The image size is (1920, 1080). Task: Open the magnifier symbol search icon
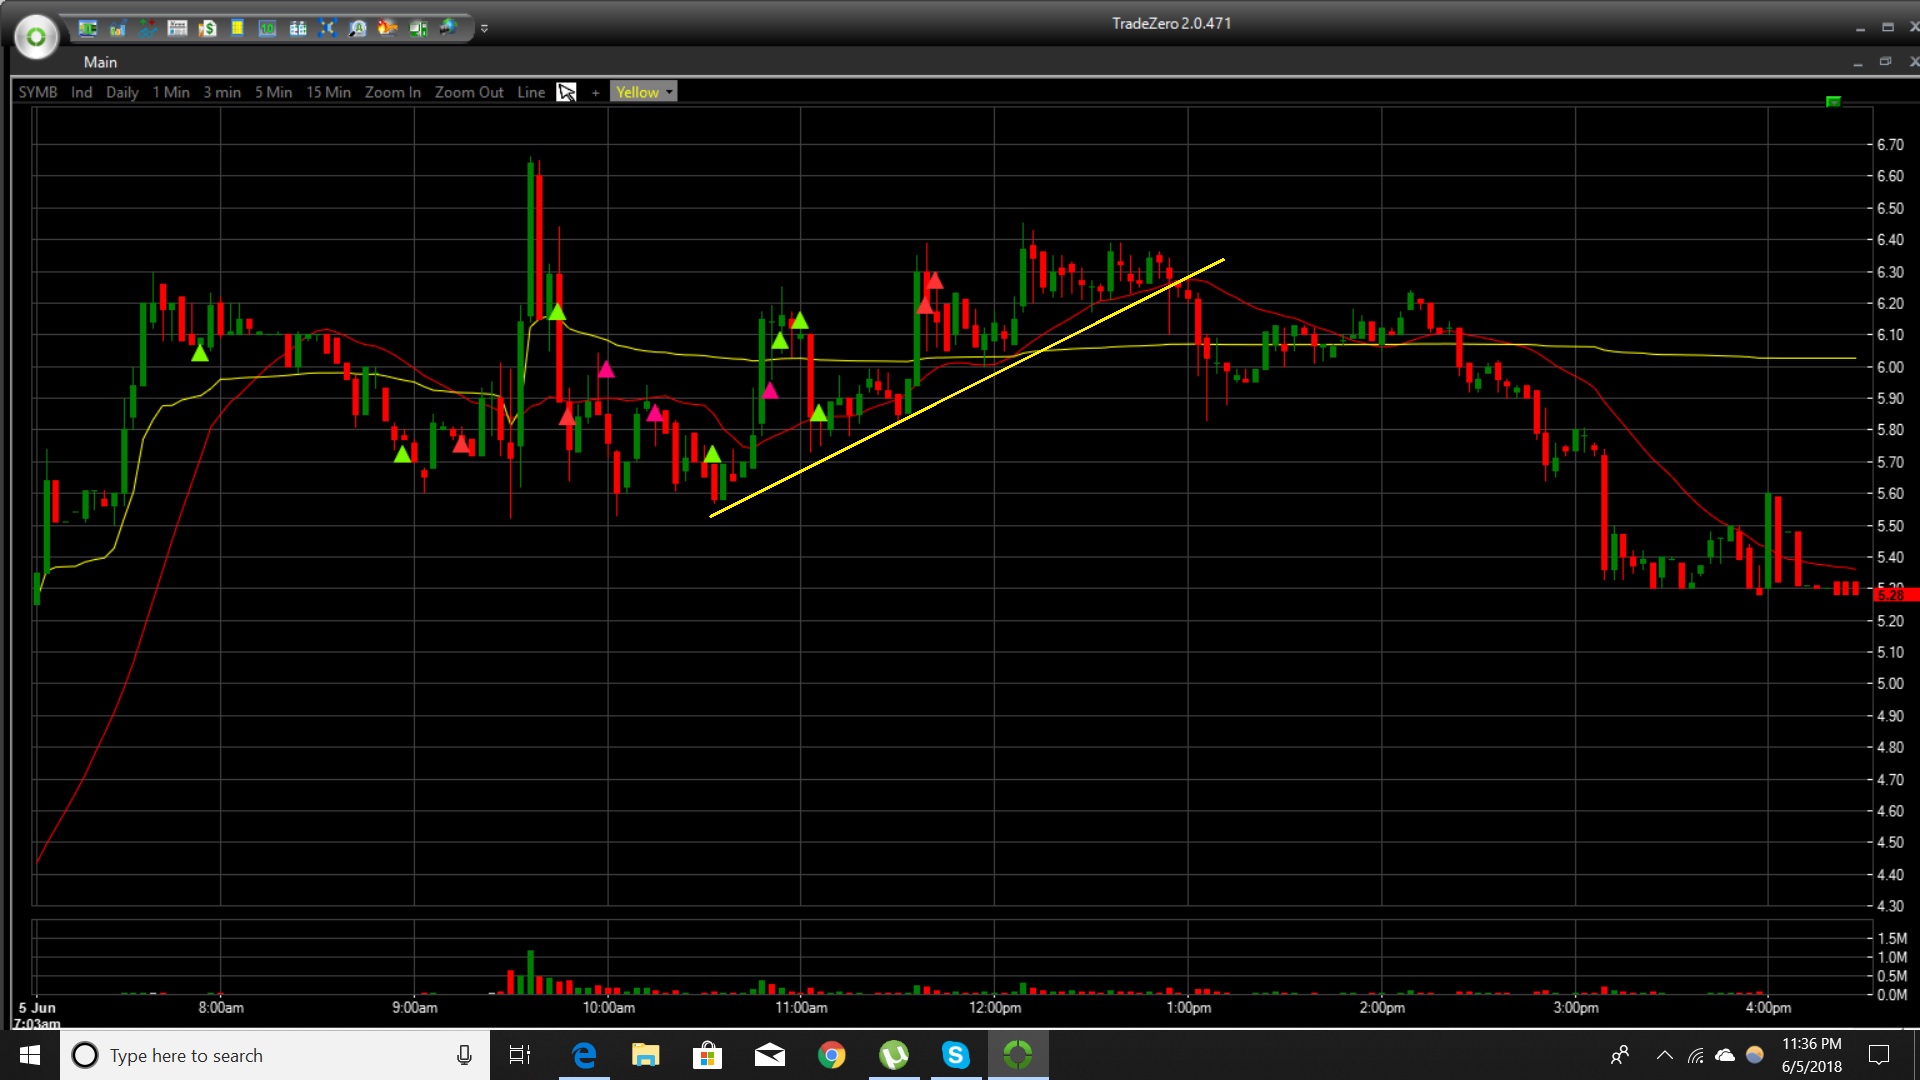coord(357,28)
